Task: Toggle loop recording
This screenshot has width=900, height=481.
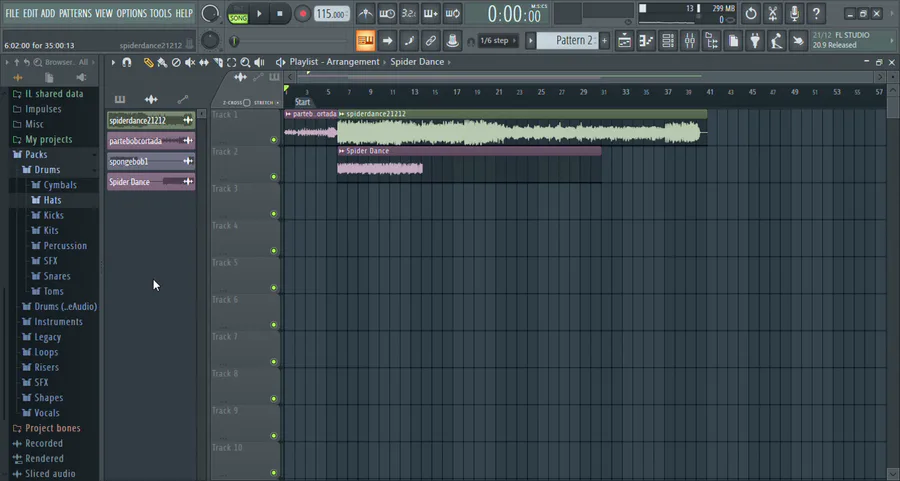Action: [452, 14]
